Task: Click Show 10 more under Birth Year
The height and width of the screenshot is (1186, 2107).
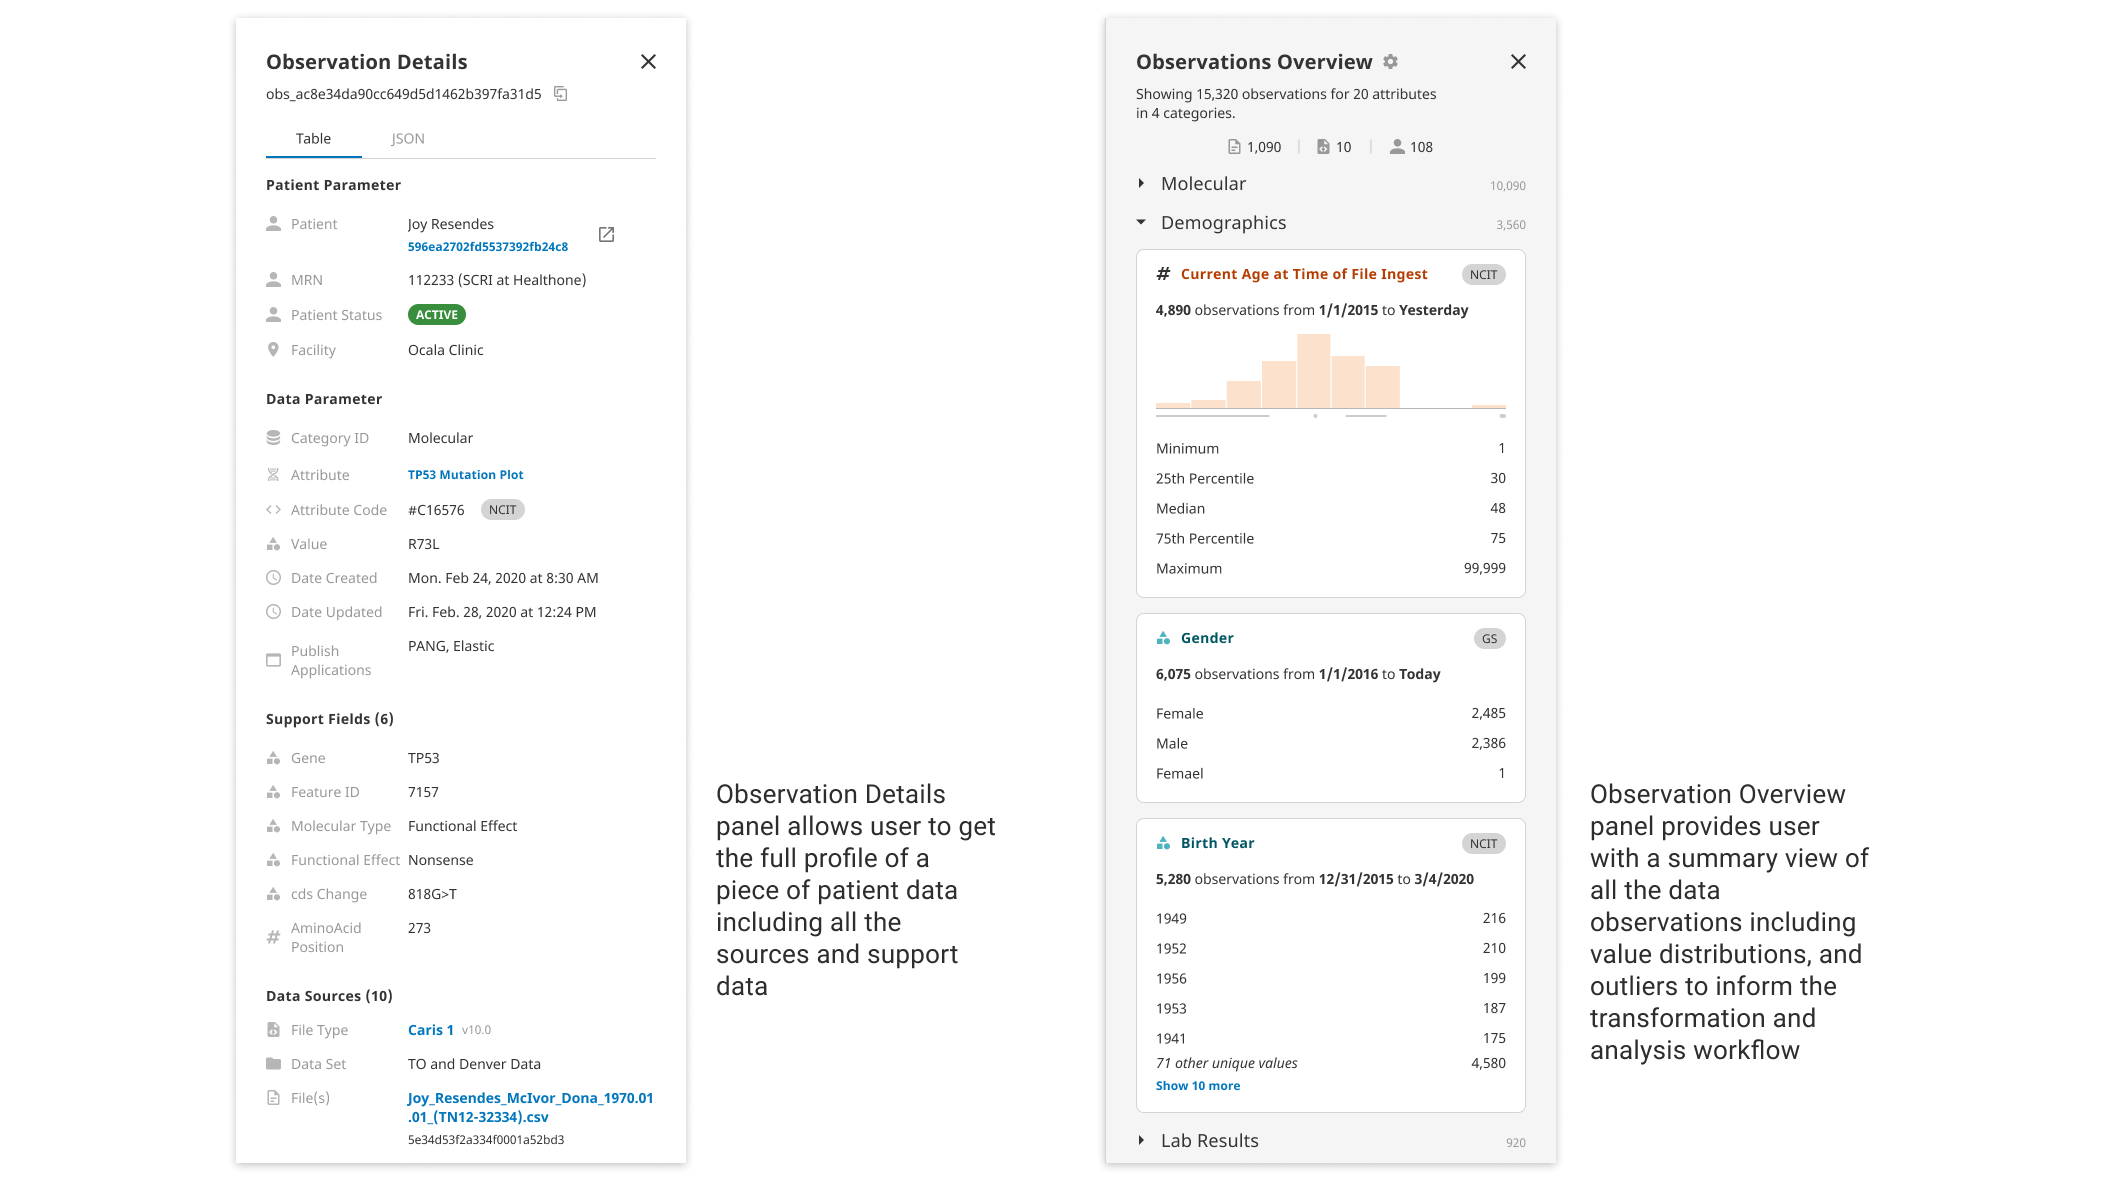Action: point(1197,1086)
